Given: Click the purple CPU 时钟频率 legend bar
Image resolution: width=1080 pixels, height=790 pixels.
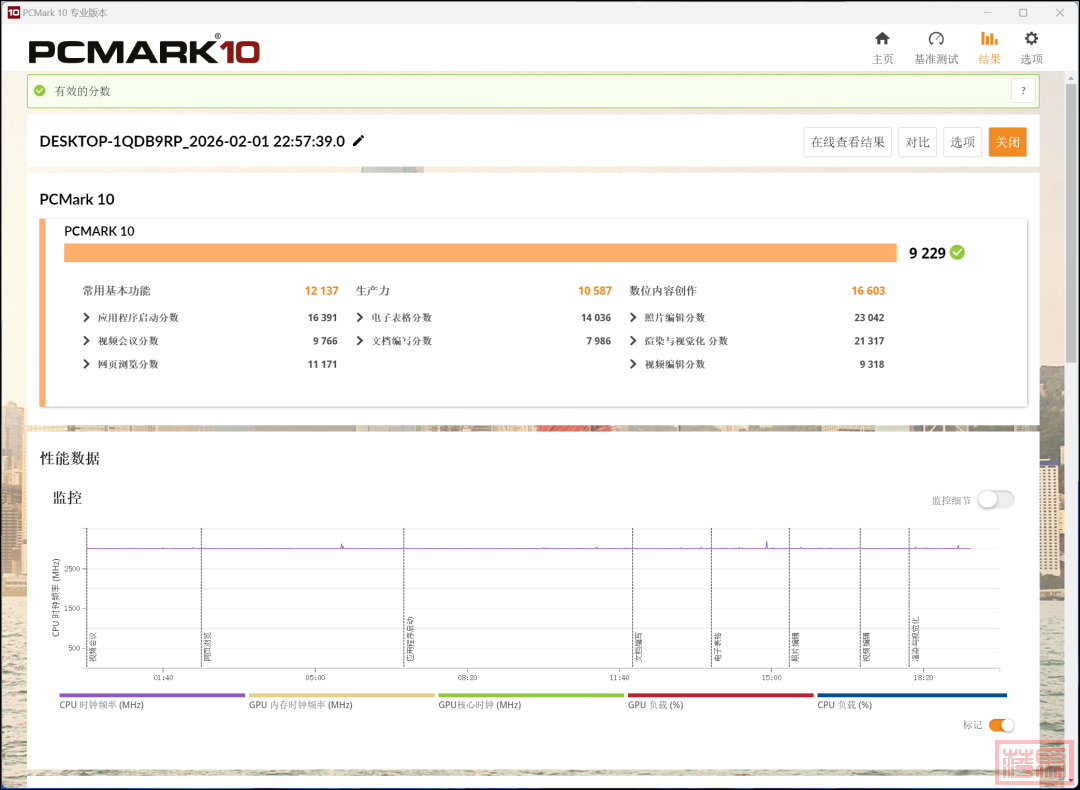Looking at the screenshot, I should coord(152,695).
